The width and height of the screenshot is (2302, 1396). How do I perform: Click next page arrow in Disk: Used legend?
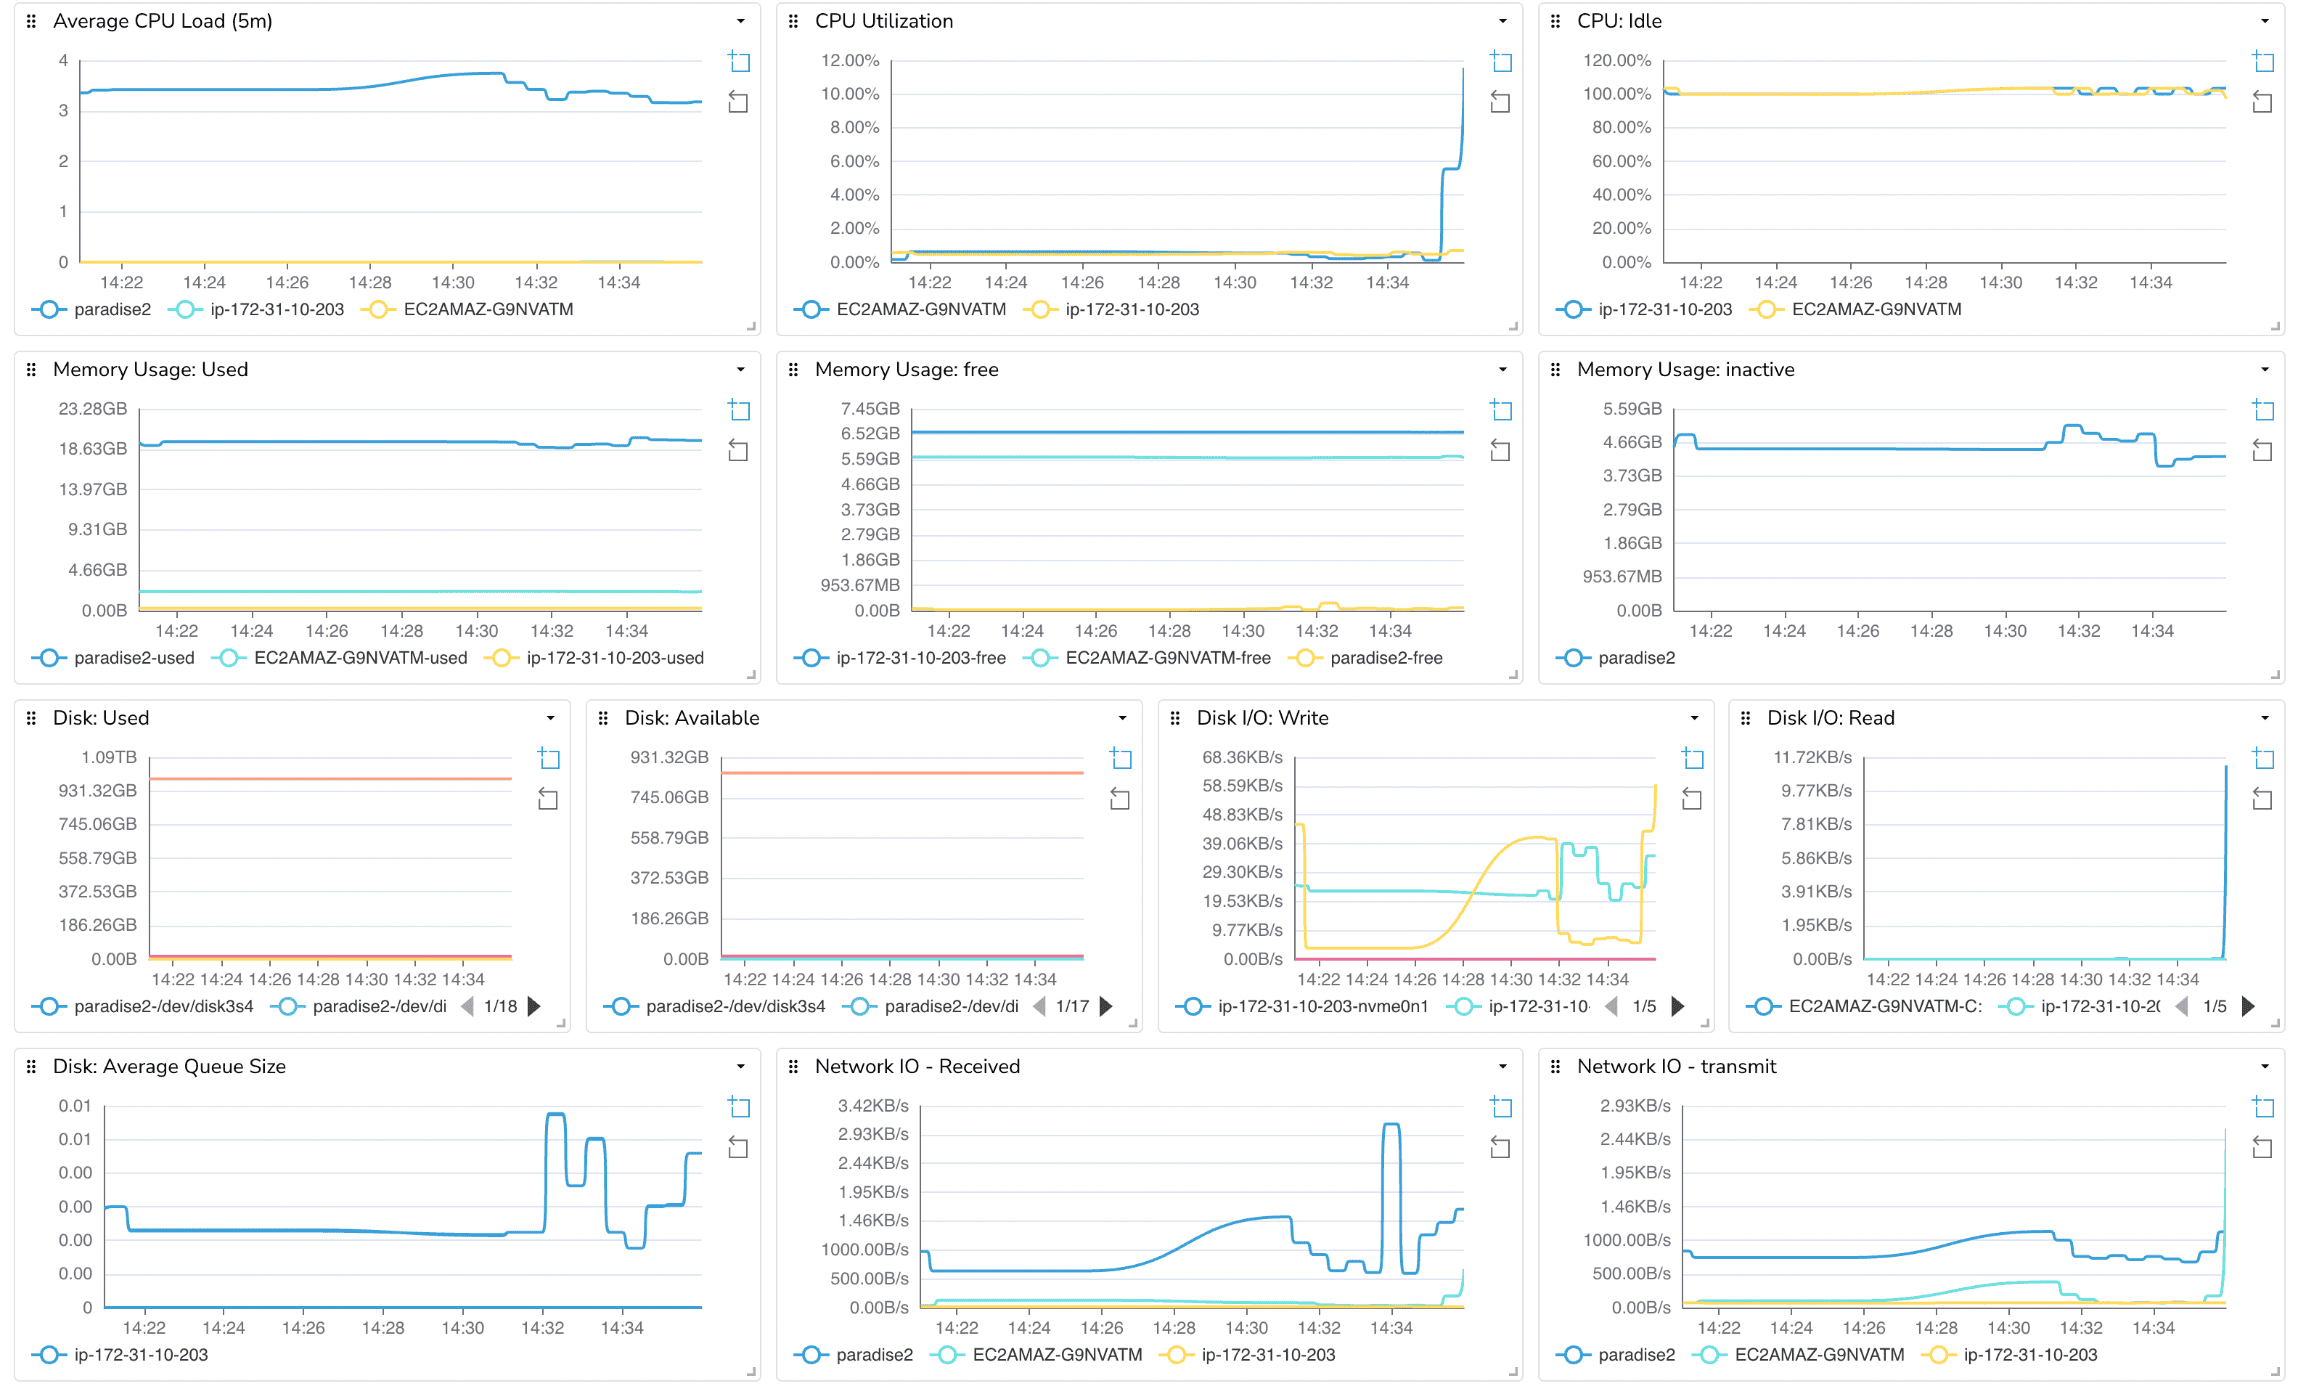point(536,1006)
